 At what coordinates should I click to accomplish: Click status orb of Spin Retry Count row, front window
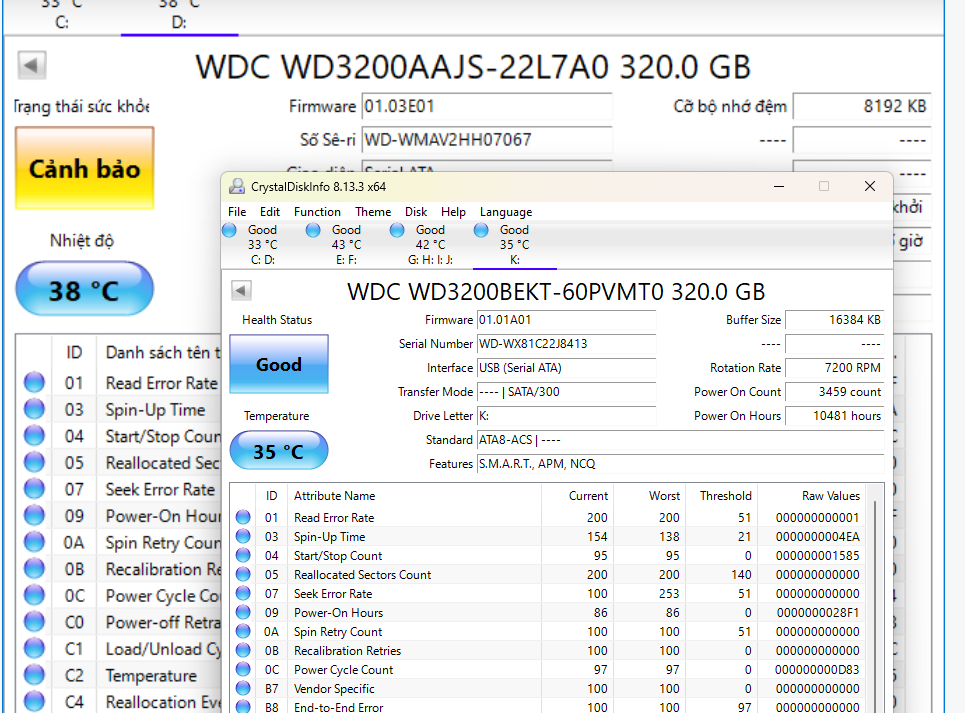[243, 631]
